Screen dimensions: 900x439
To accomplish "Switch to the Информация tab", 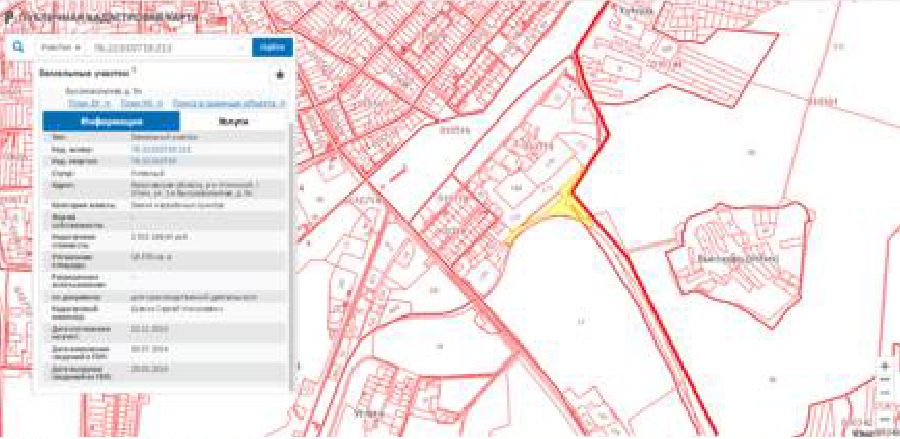I will (111, 121).
